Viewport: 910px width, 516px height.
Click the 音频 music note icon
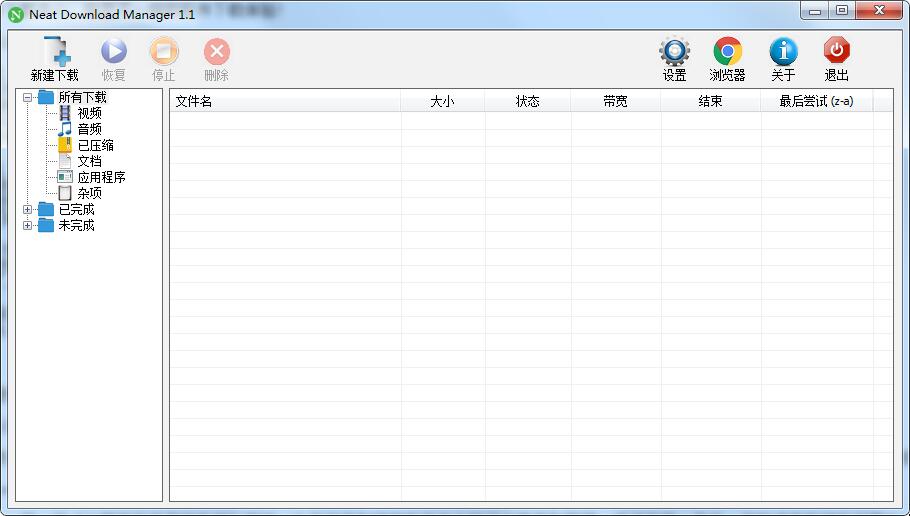[x=65, y=129]
